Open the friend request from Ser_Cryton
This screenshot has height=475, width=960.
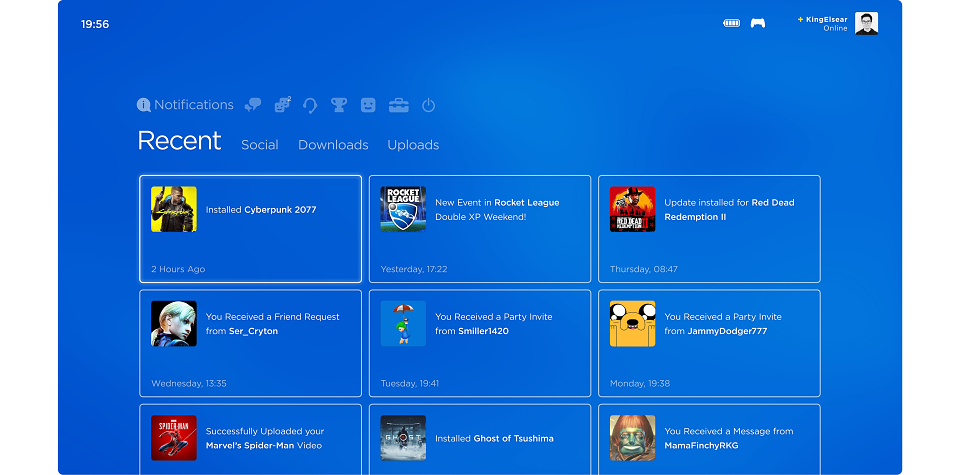coord(250,343)
